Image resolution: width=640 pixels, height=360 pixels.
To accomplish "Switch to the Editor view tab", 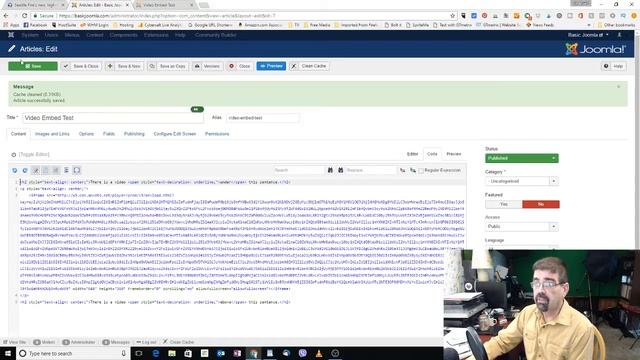I will pos(412,154).
